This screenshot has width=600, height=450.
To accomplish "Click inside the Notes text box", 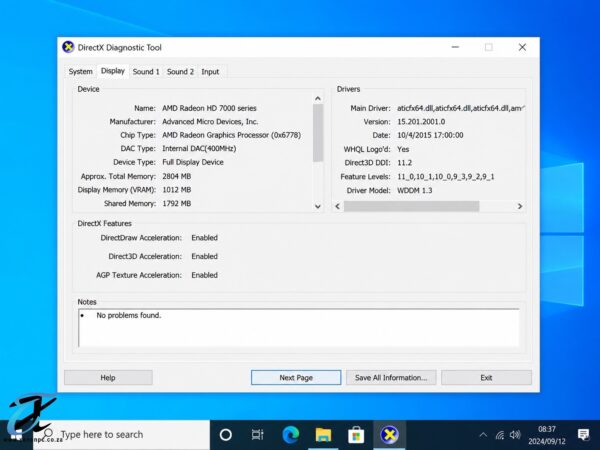I will pos(298,328).
